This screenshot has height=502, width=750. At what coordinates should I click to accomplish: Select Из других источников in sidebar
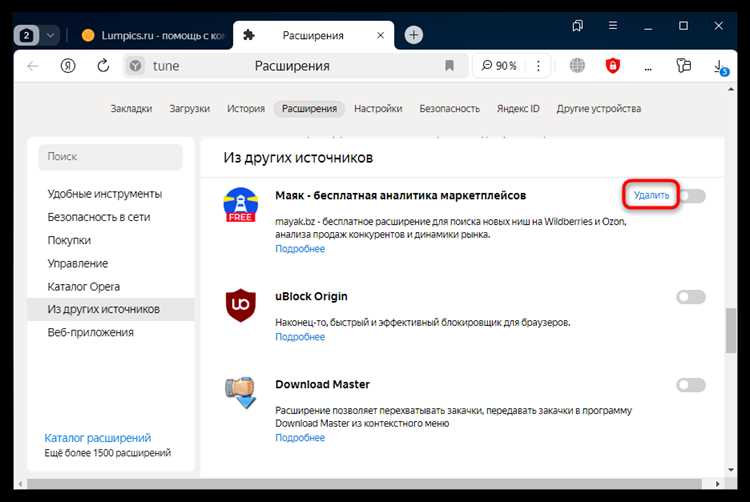click(x=111, y=309)
